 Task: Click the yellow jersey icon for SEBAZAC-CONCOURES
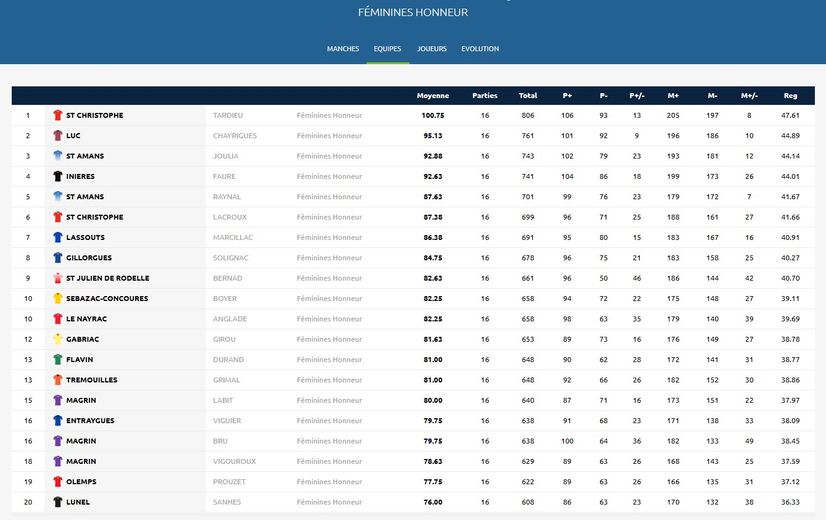pyautogui.click(x=58, y=299)
